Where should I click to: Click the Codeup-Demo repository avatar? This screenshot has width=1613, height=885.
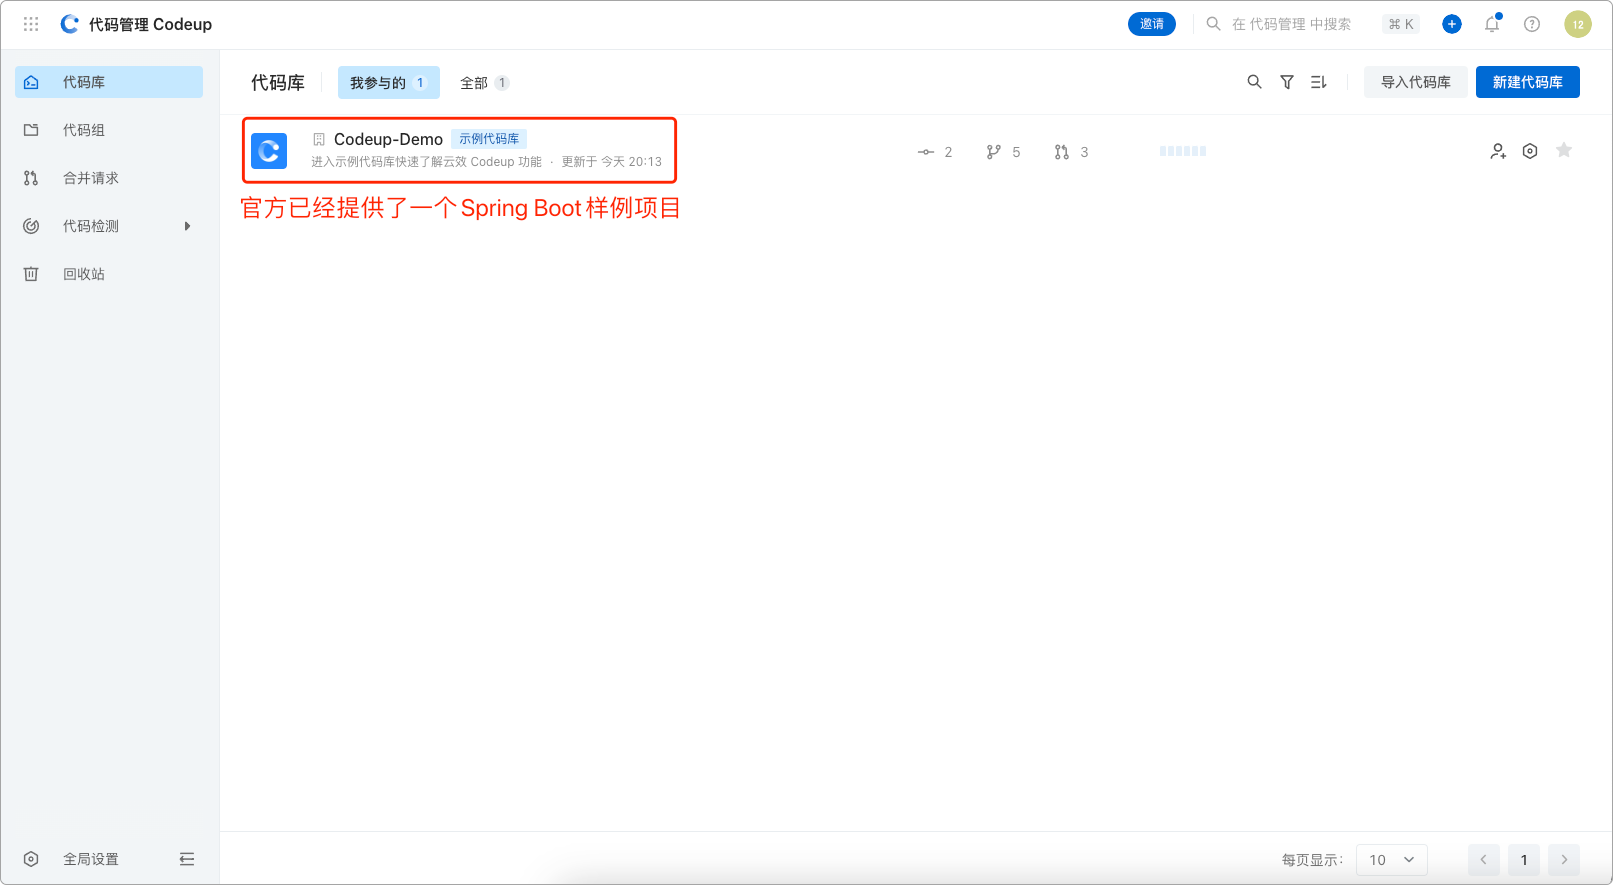269,151
